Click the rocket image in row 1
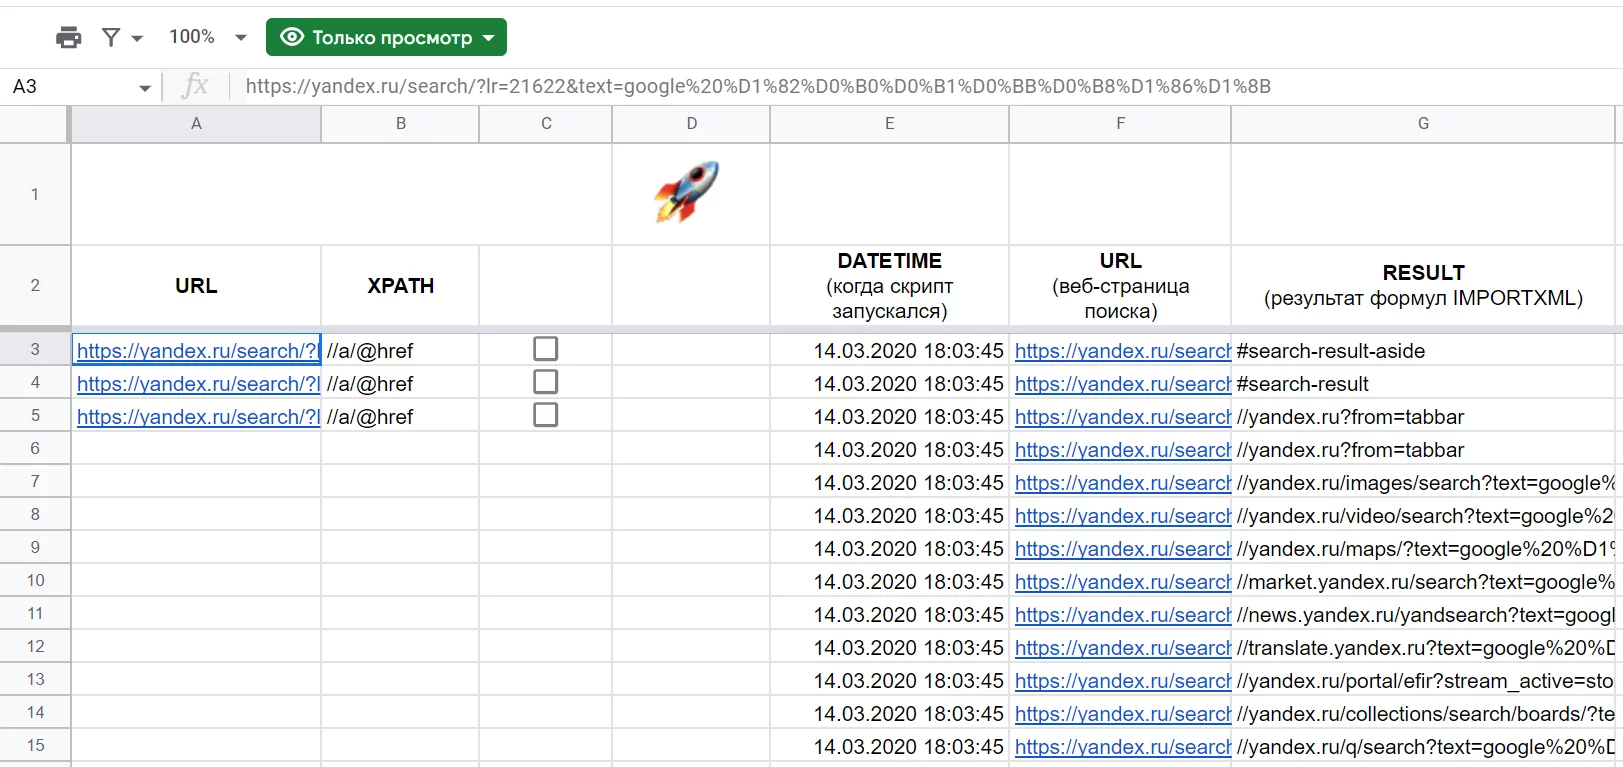This screenshot has height=767, width=1623. pyautogui.click(x=687, y=191)
